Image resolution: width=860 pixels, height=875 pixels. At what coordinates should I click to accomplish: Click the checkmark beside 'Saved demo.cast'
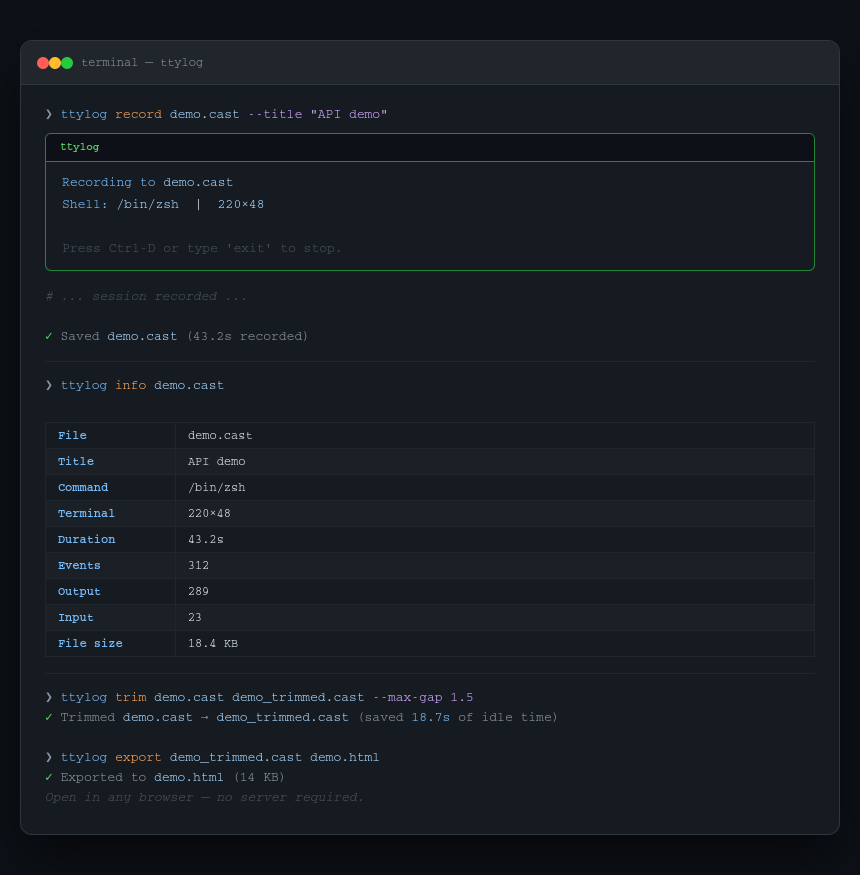pos(49,336)
